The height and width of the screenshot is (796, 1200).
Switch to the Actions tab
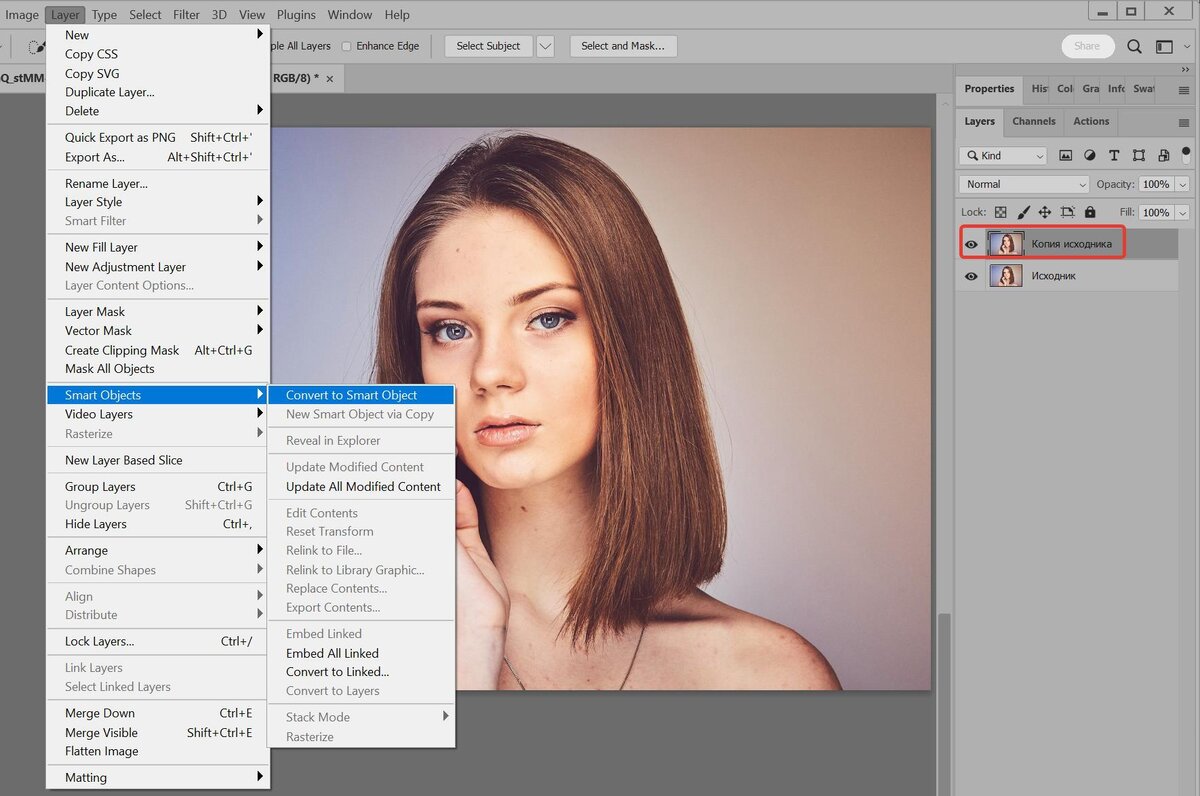(1091, 121)
